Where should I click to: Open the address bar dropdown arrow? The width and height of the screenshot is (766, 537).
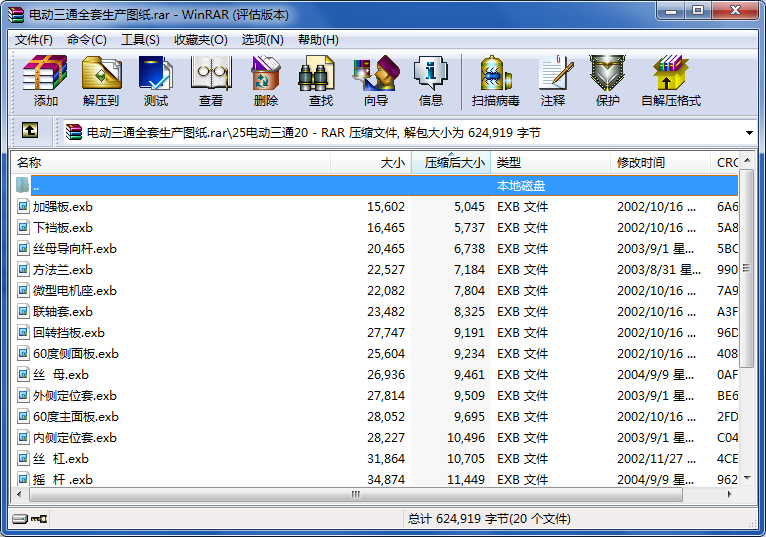pyautogui.click(x=749, y=132)
